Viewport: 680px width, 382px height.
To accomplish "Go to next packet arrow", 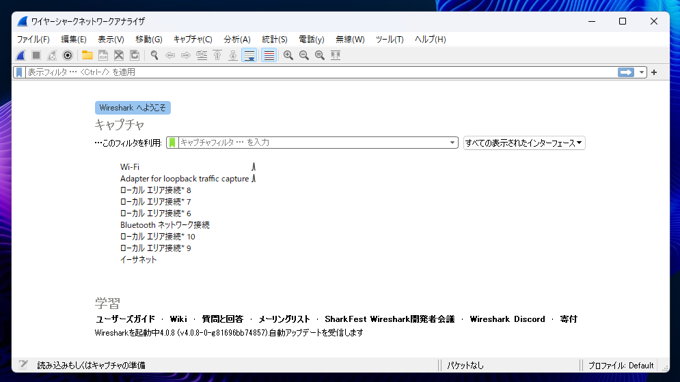I will pyautogui.click(x=186, y=56).
